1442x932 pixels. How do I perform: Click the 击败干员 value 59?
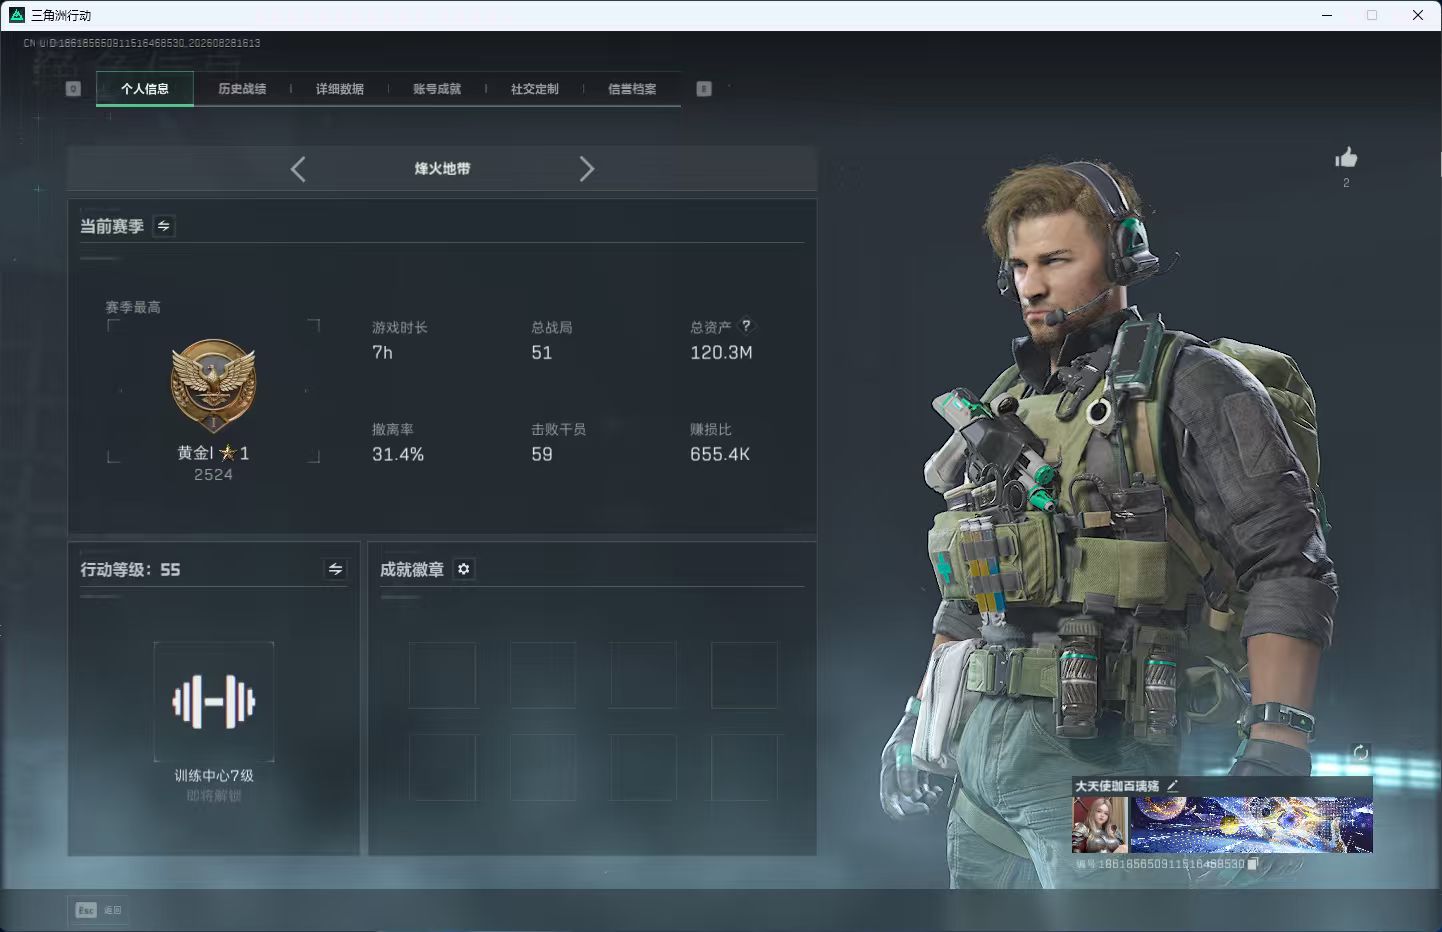[542, 455]
